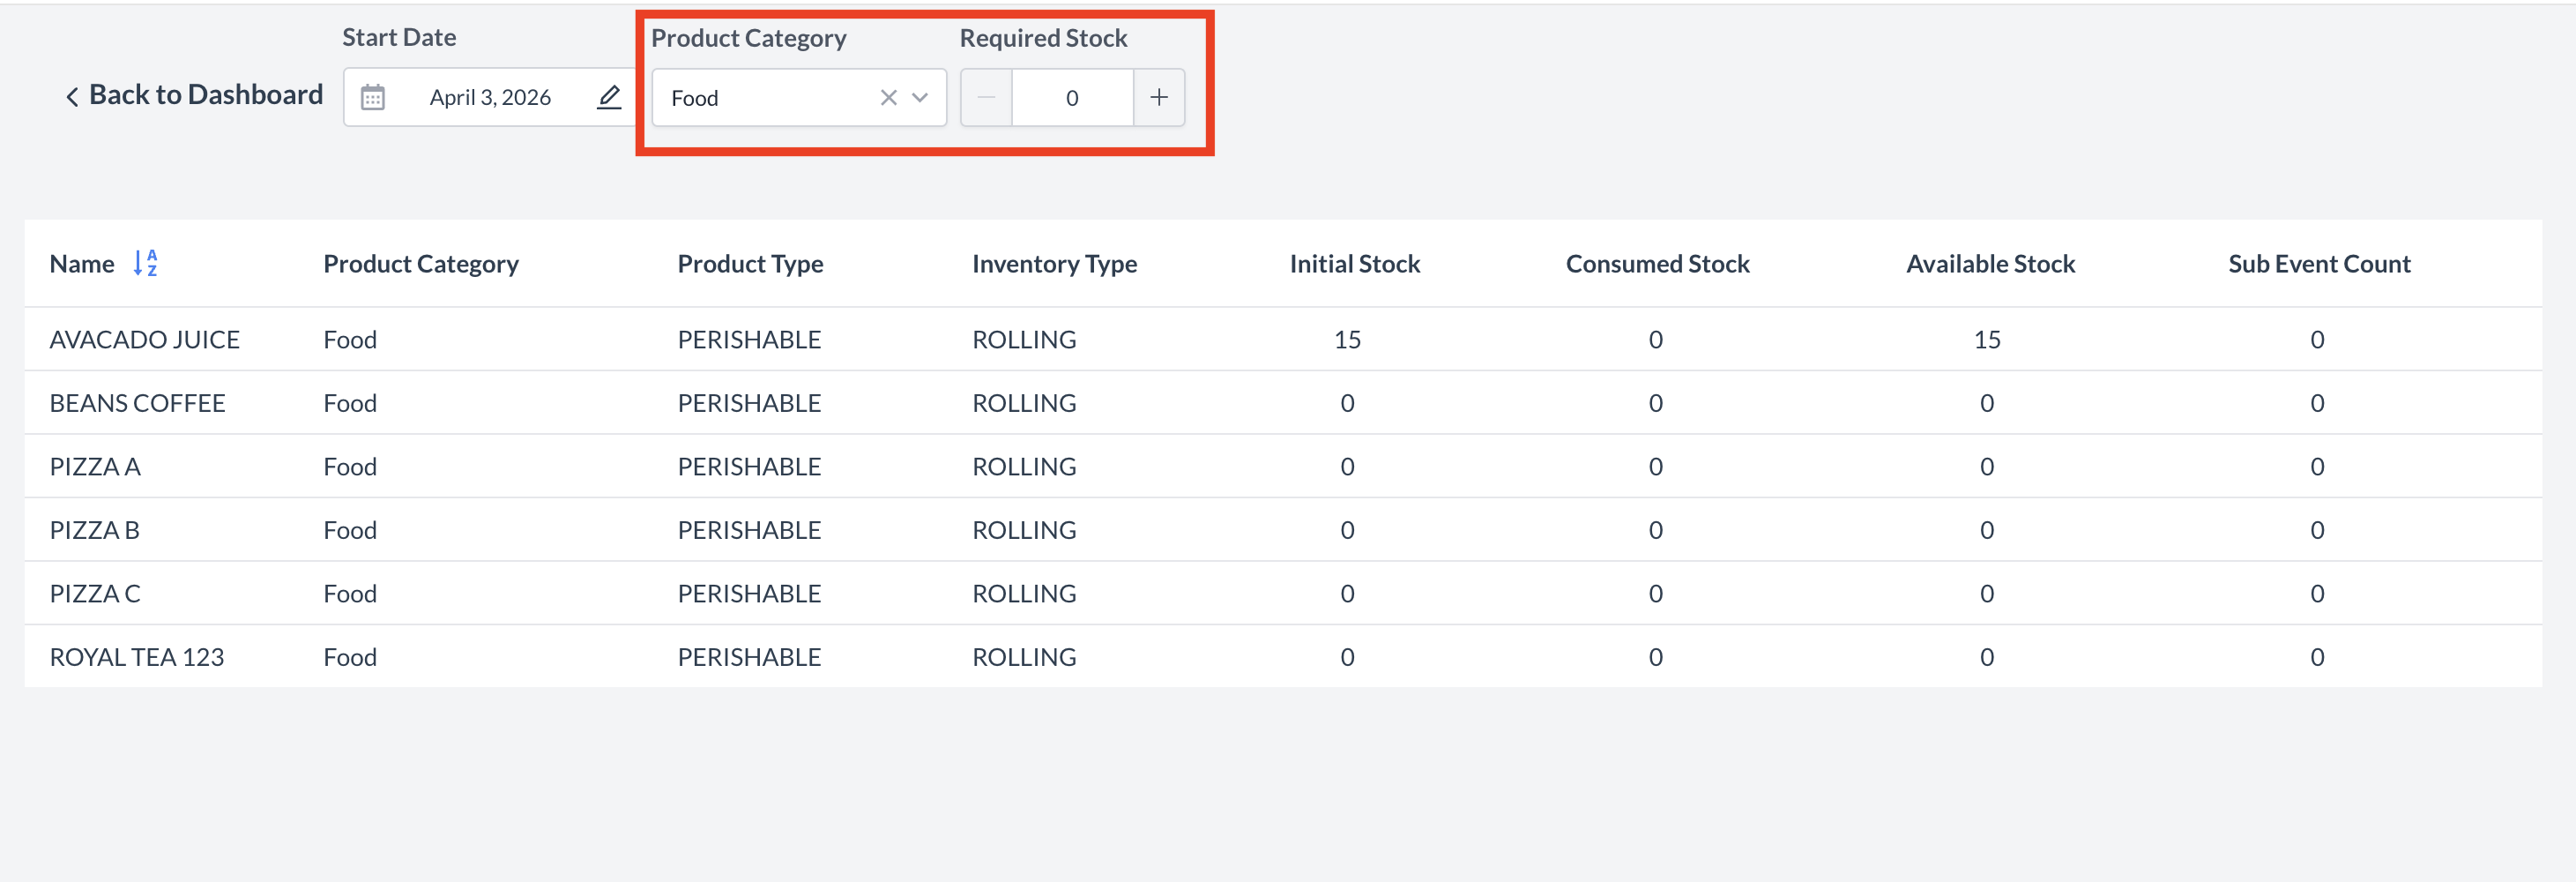This screenshot has height=882, width=2576.
Task: Click inside the Required Stock number field
Action: [1071, 97]
